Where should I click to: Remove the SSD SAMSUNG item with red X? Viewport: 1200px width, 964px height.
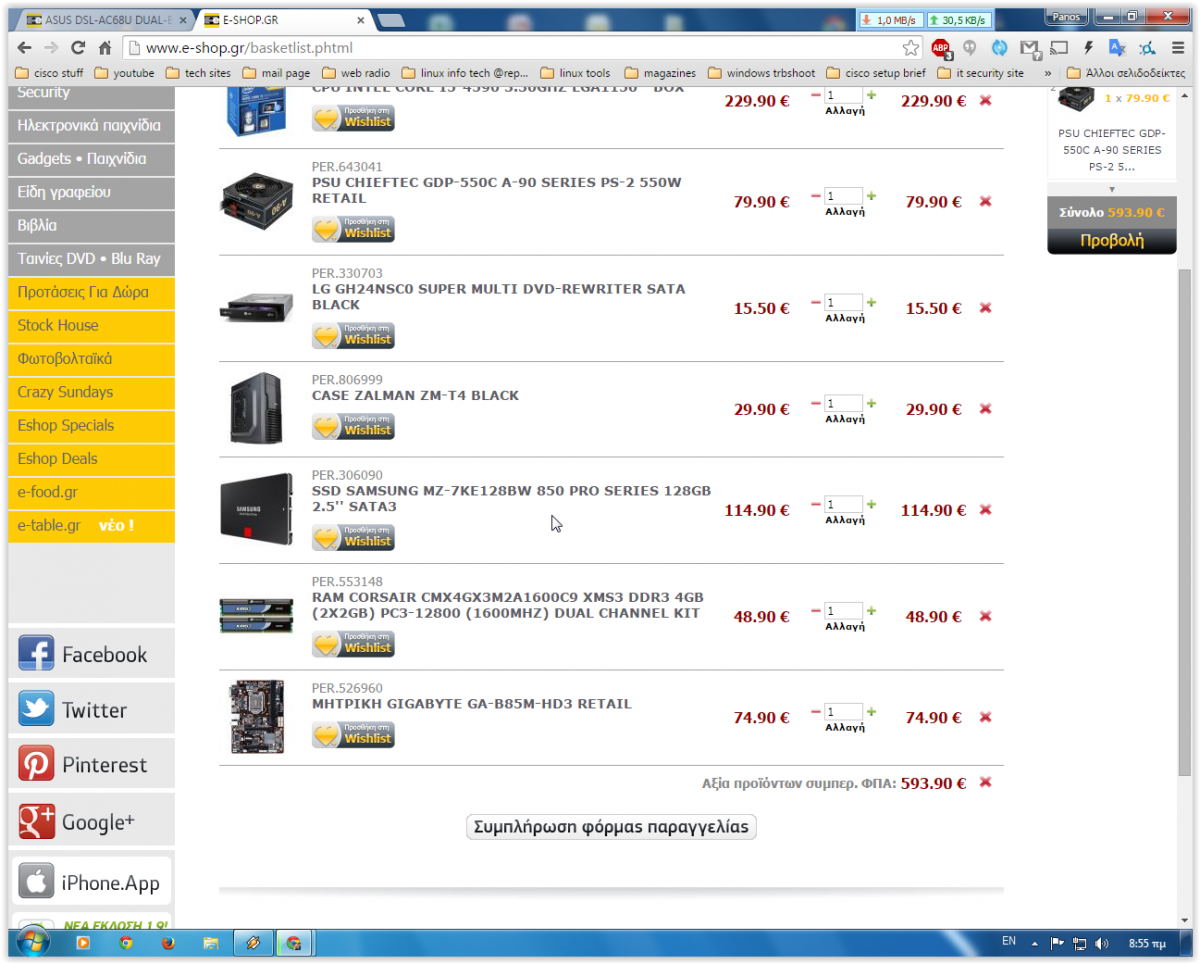(985, 510)
